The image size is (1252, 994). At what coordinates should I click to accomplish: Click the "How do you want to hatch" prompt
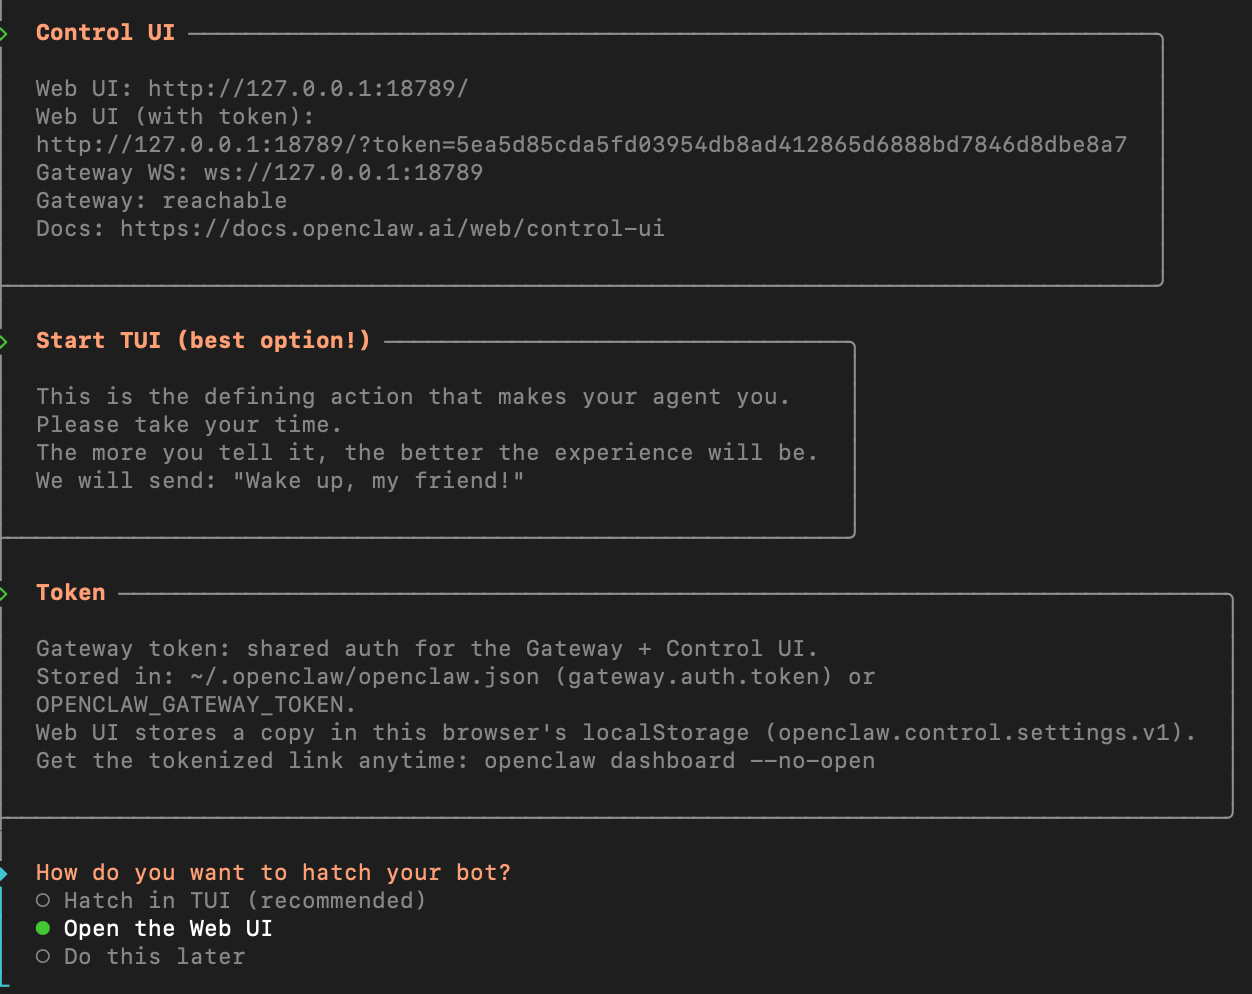tap(273, 873)
